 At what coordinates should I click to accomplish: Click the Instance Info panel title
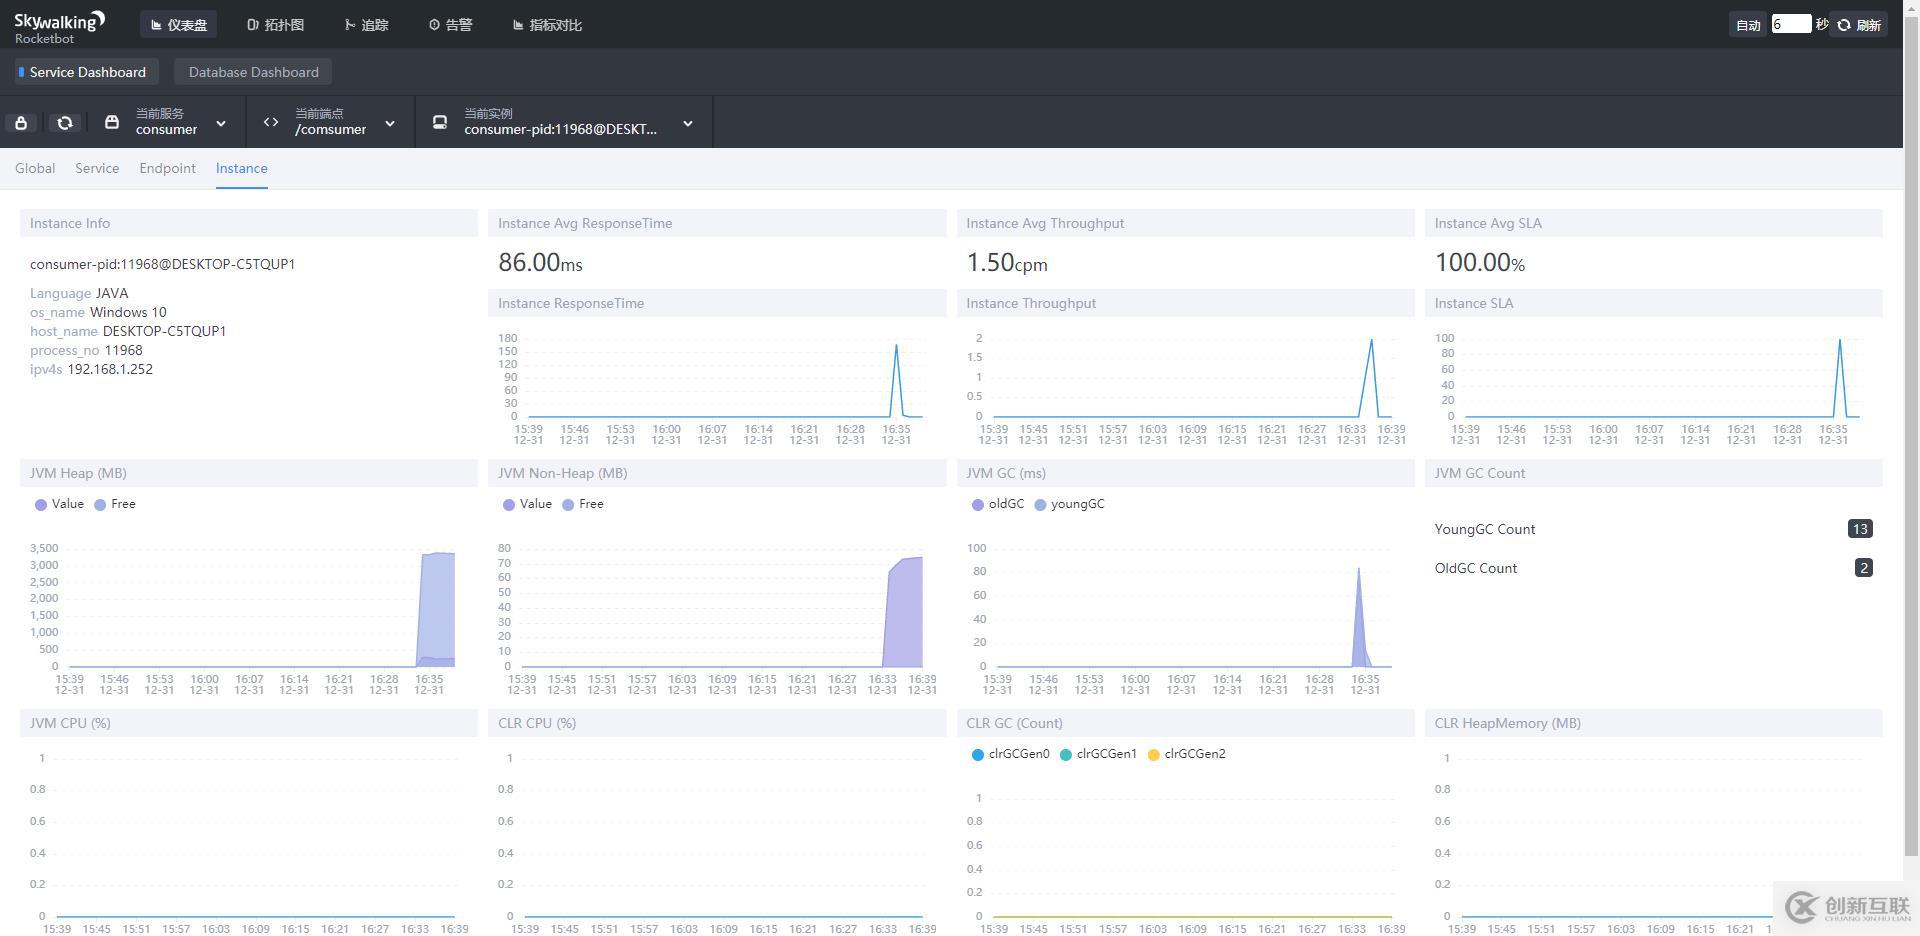(x=70, y=223)
